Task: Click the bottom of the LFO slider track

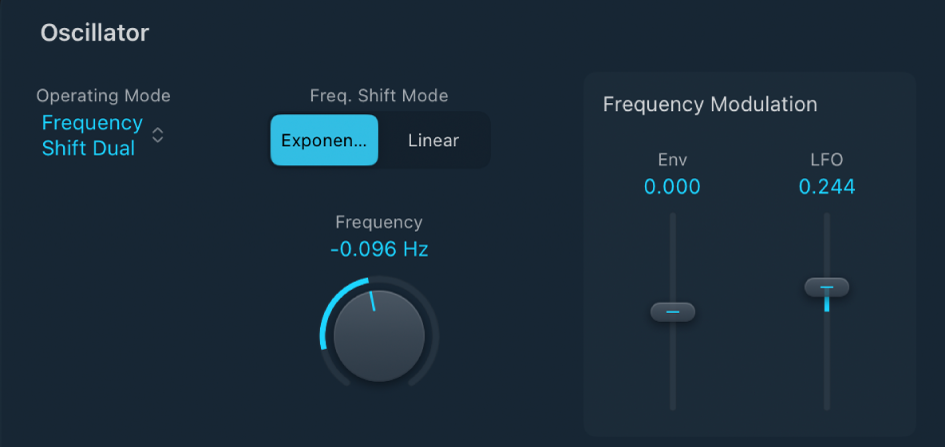Action: (x=827, y=403)
